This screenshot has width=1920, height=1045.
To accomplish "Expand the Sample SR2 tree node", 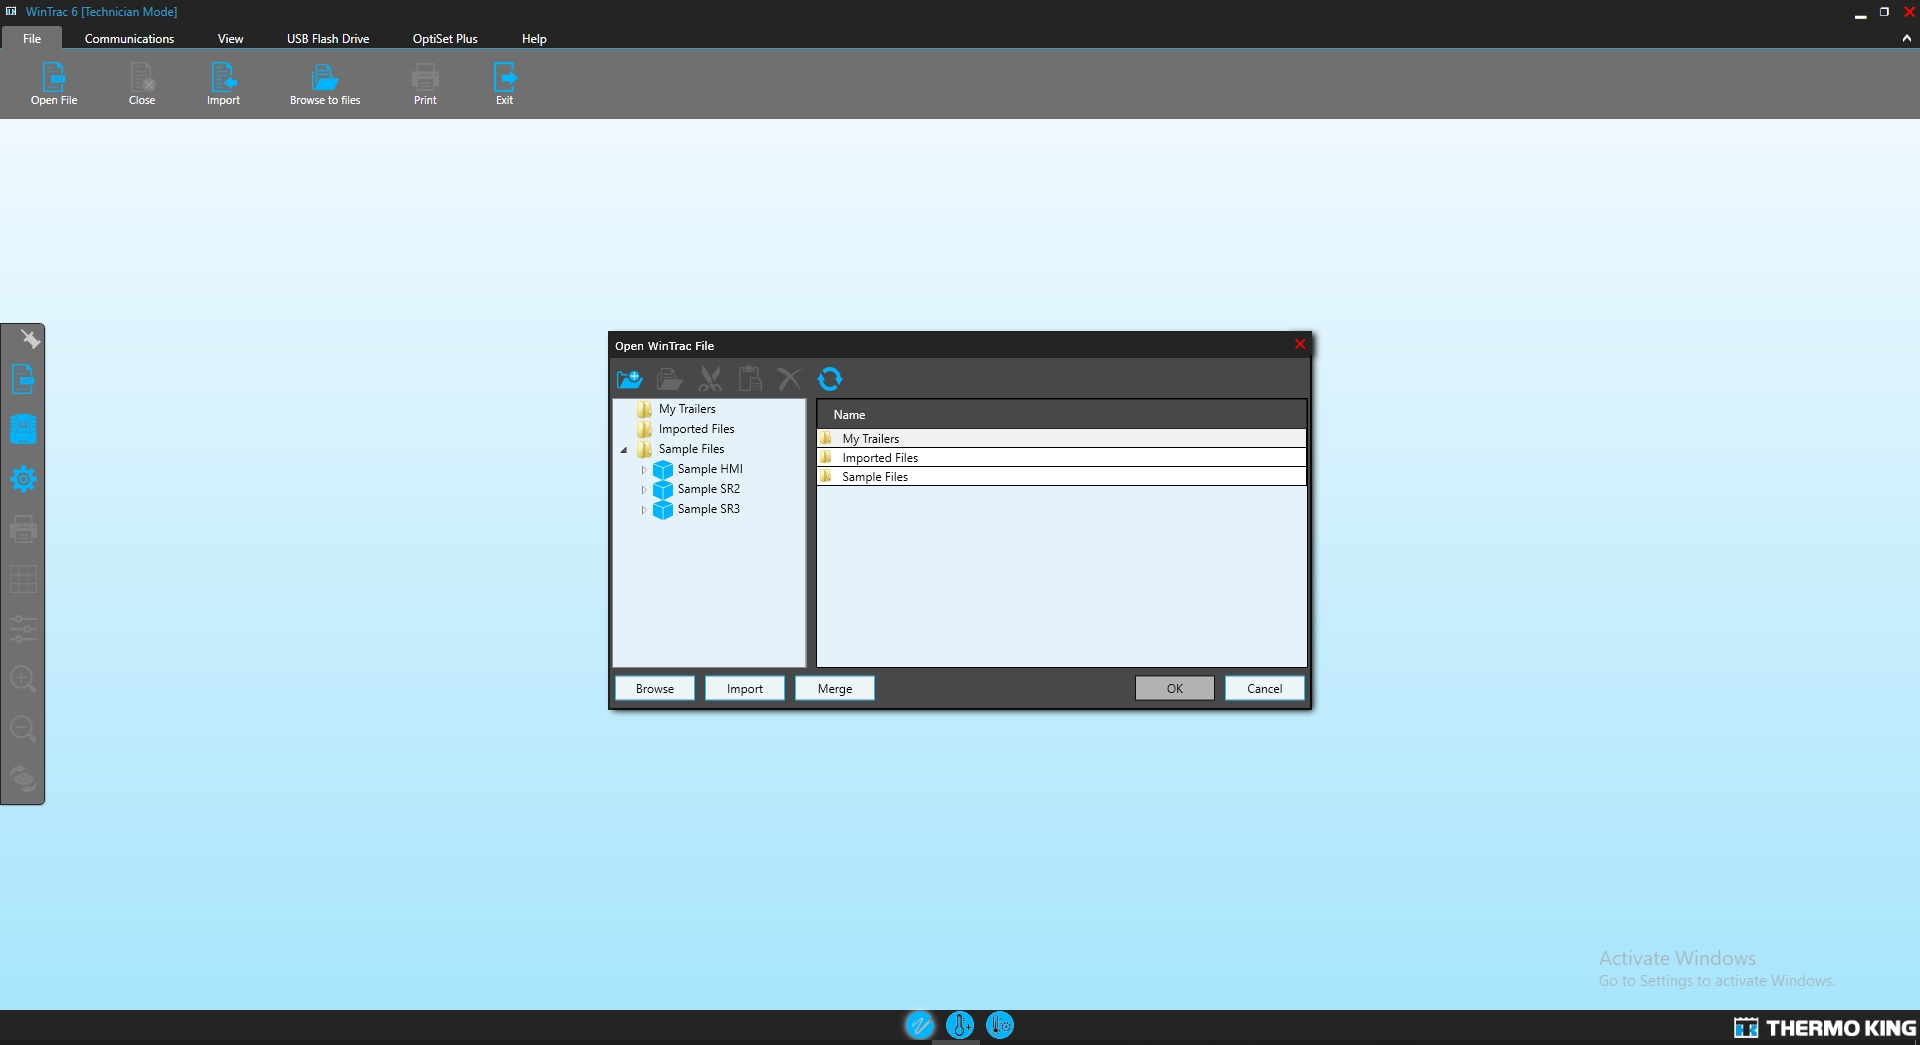I will tap(644, 490).
